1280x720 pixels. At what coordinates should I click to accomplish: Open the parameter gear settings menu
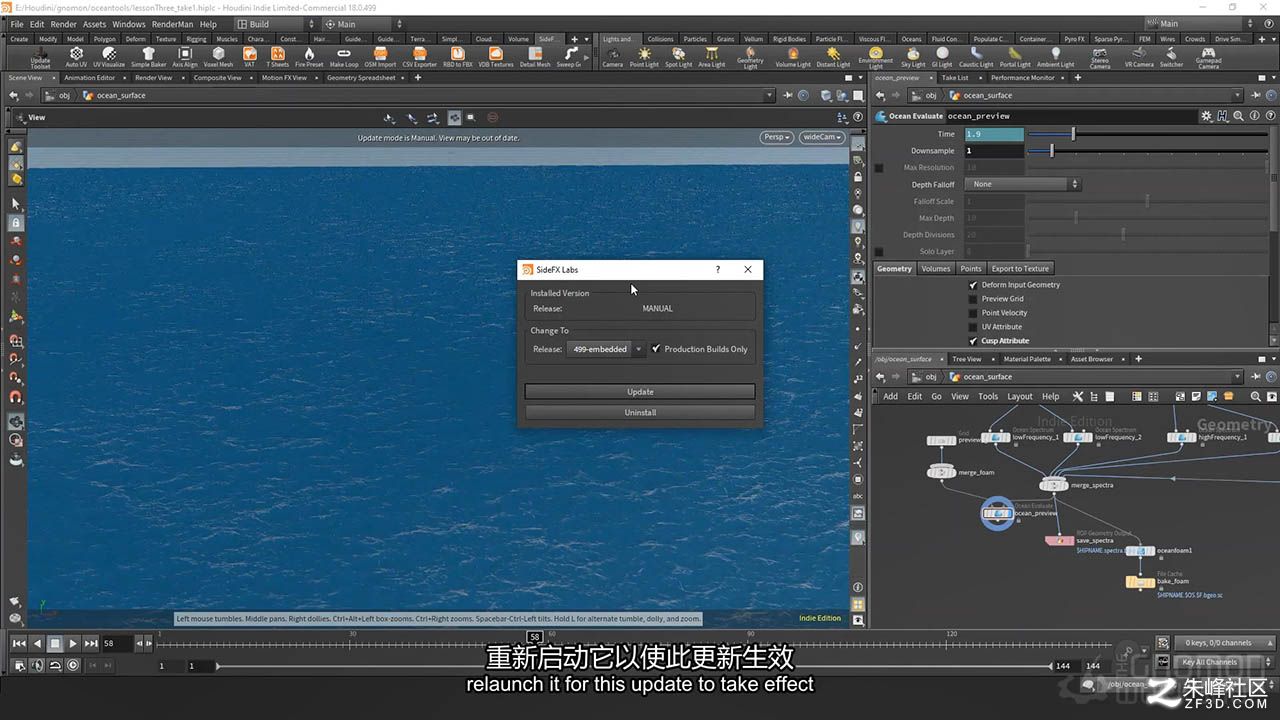tap(1207, 116)
